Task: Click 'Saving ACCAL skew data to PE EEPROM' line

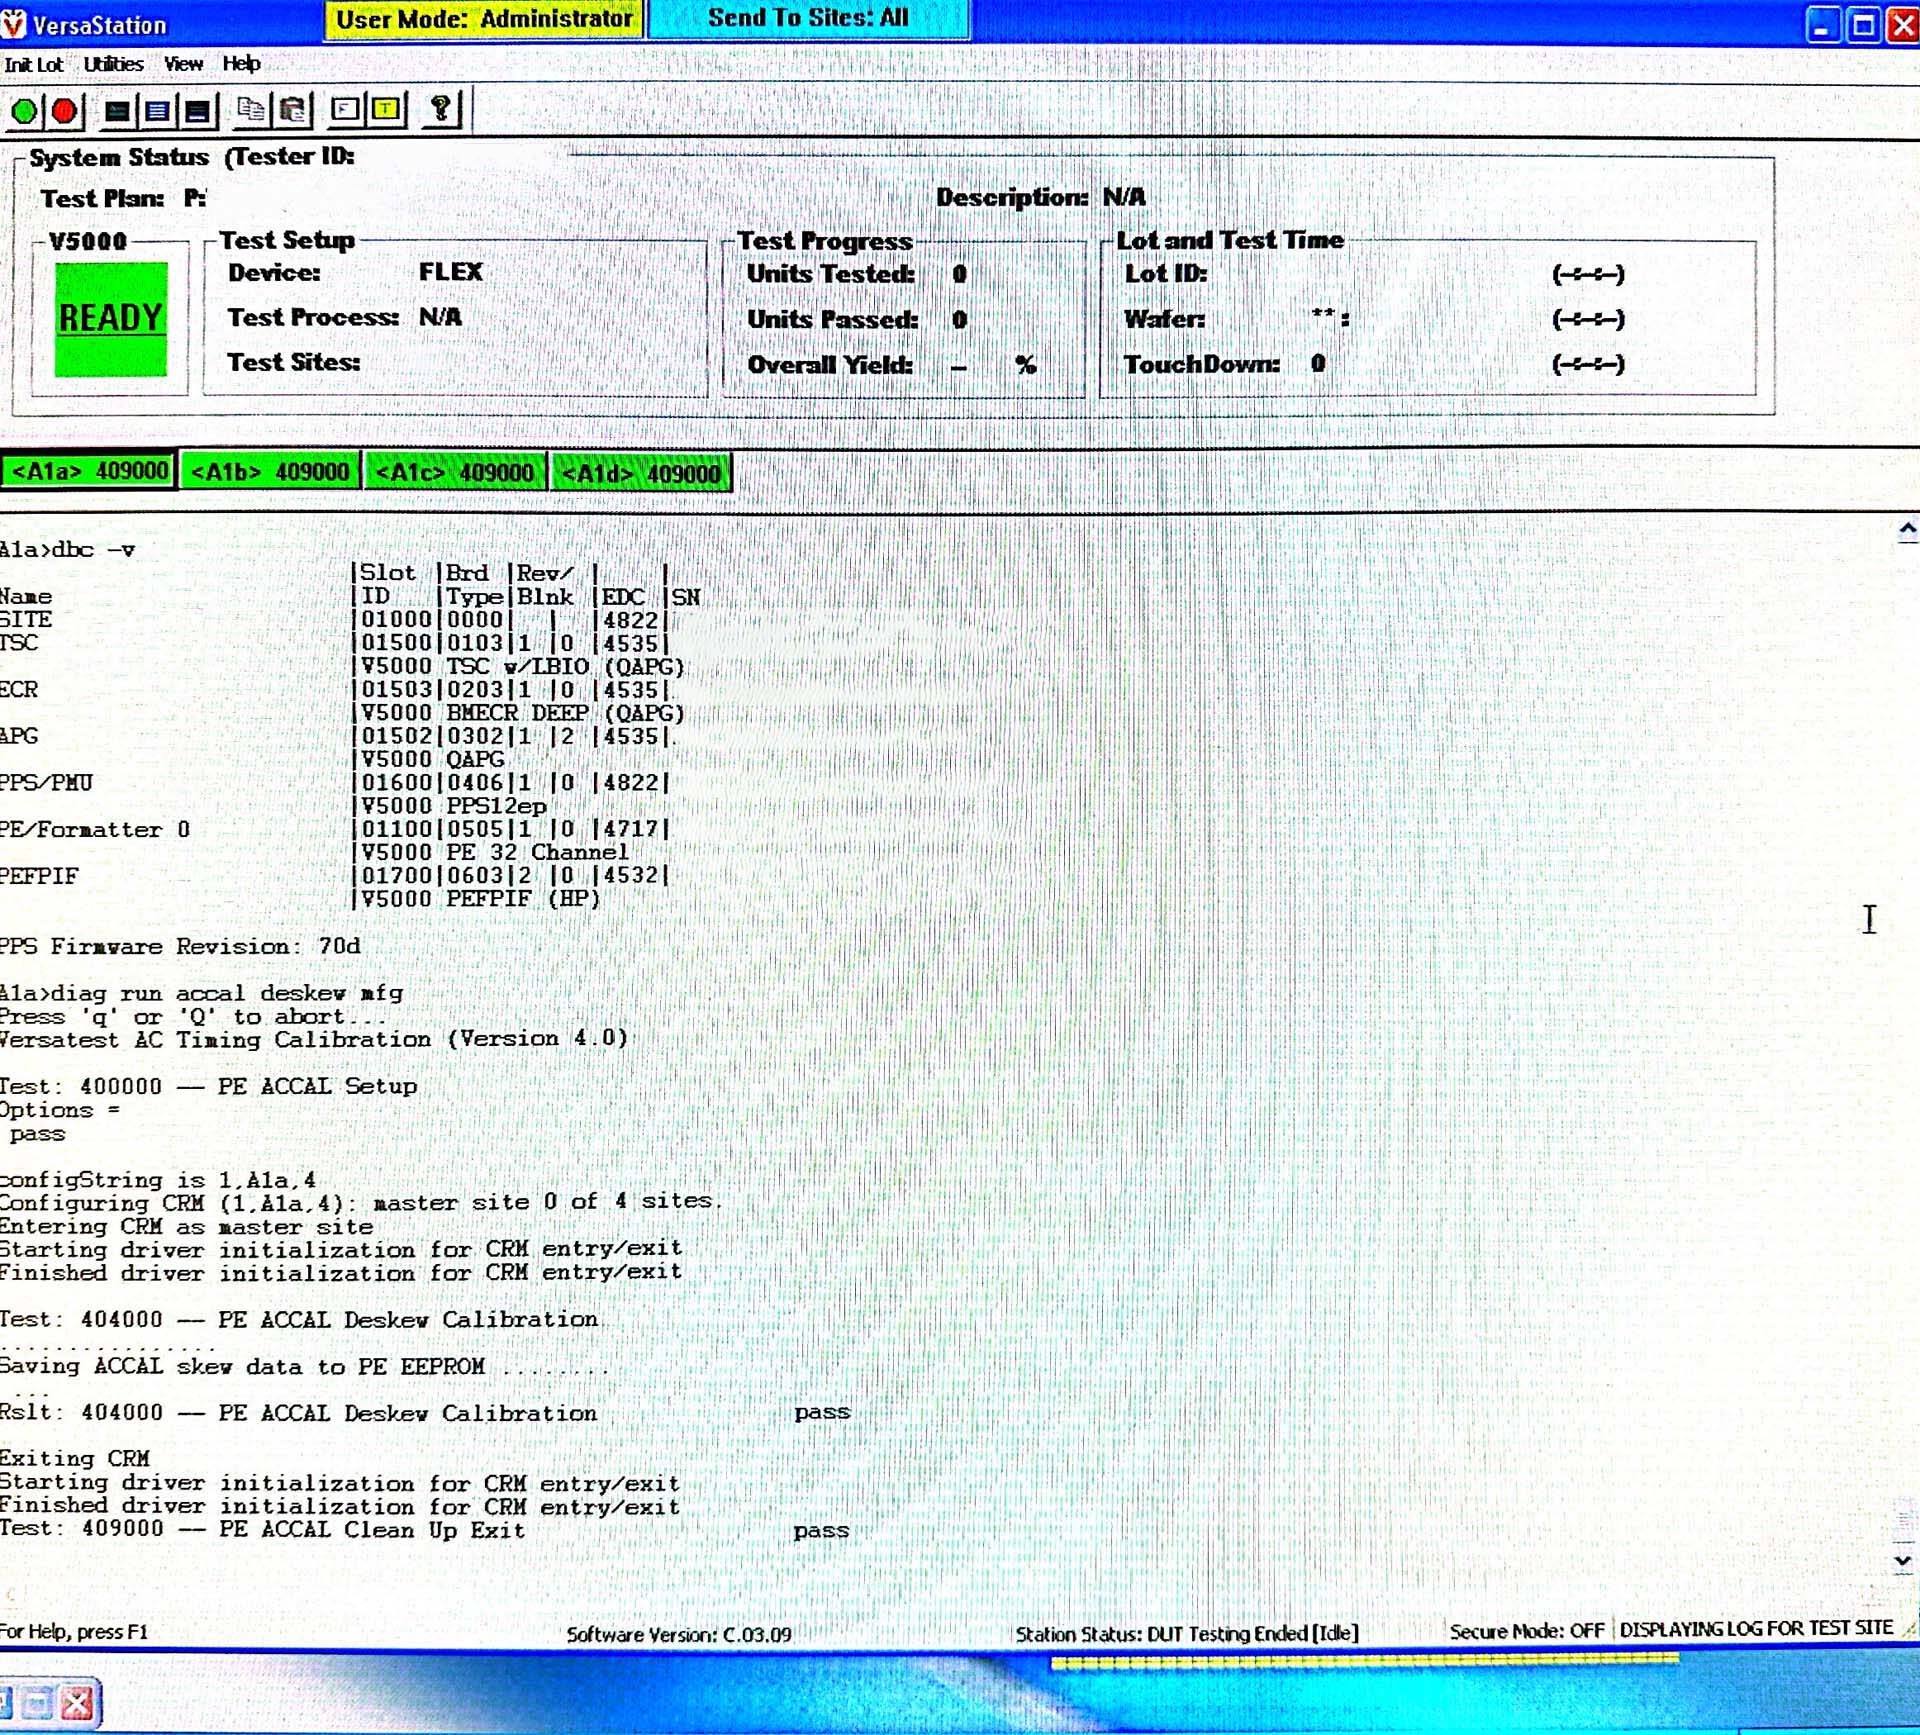Action: pyautogui.click(x=242, y=1366)
